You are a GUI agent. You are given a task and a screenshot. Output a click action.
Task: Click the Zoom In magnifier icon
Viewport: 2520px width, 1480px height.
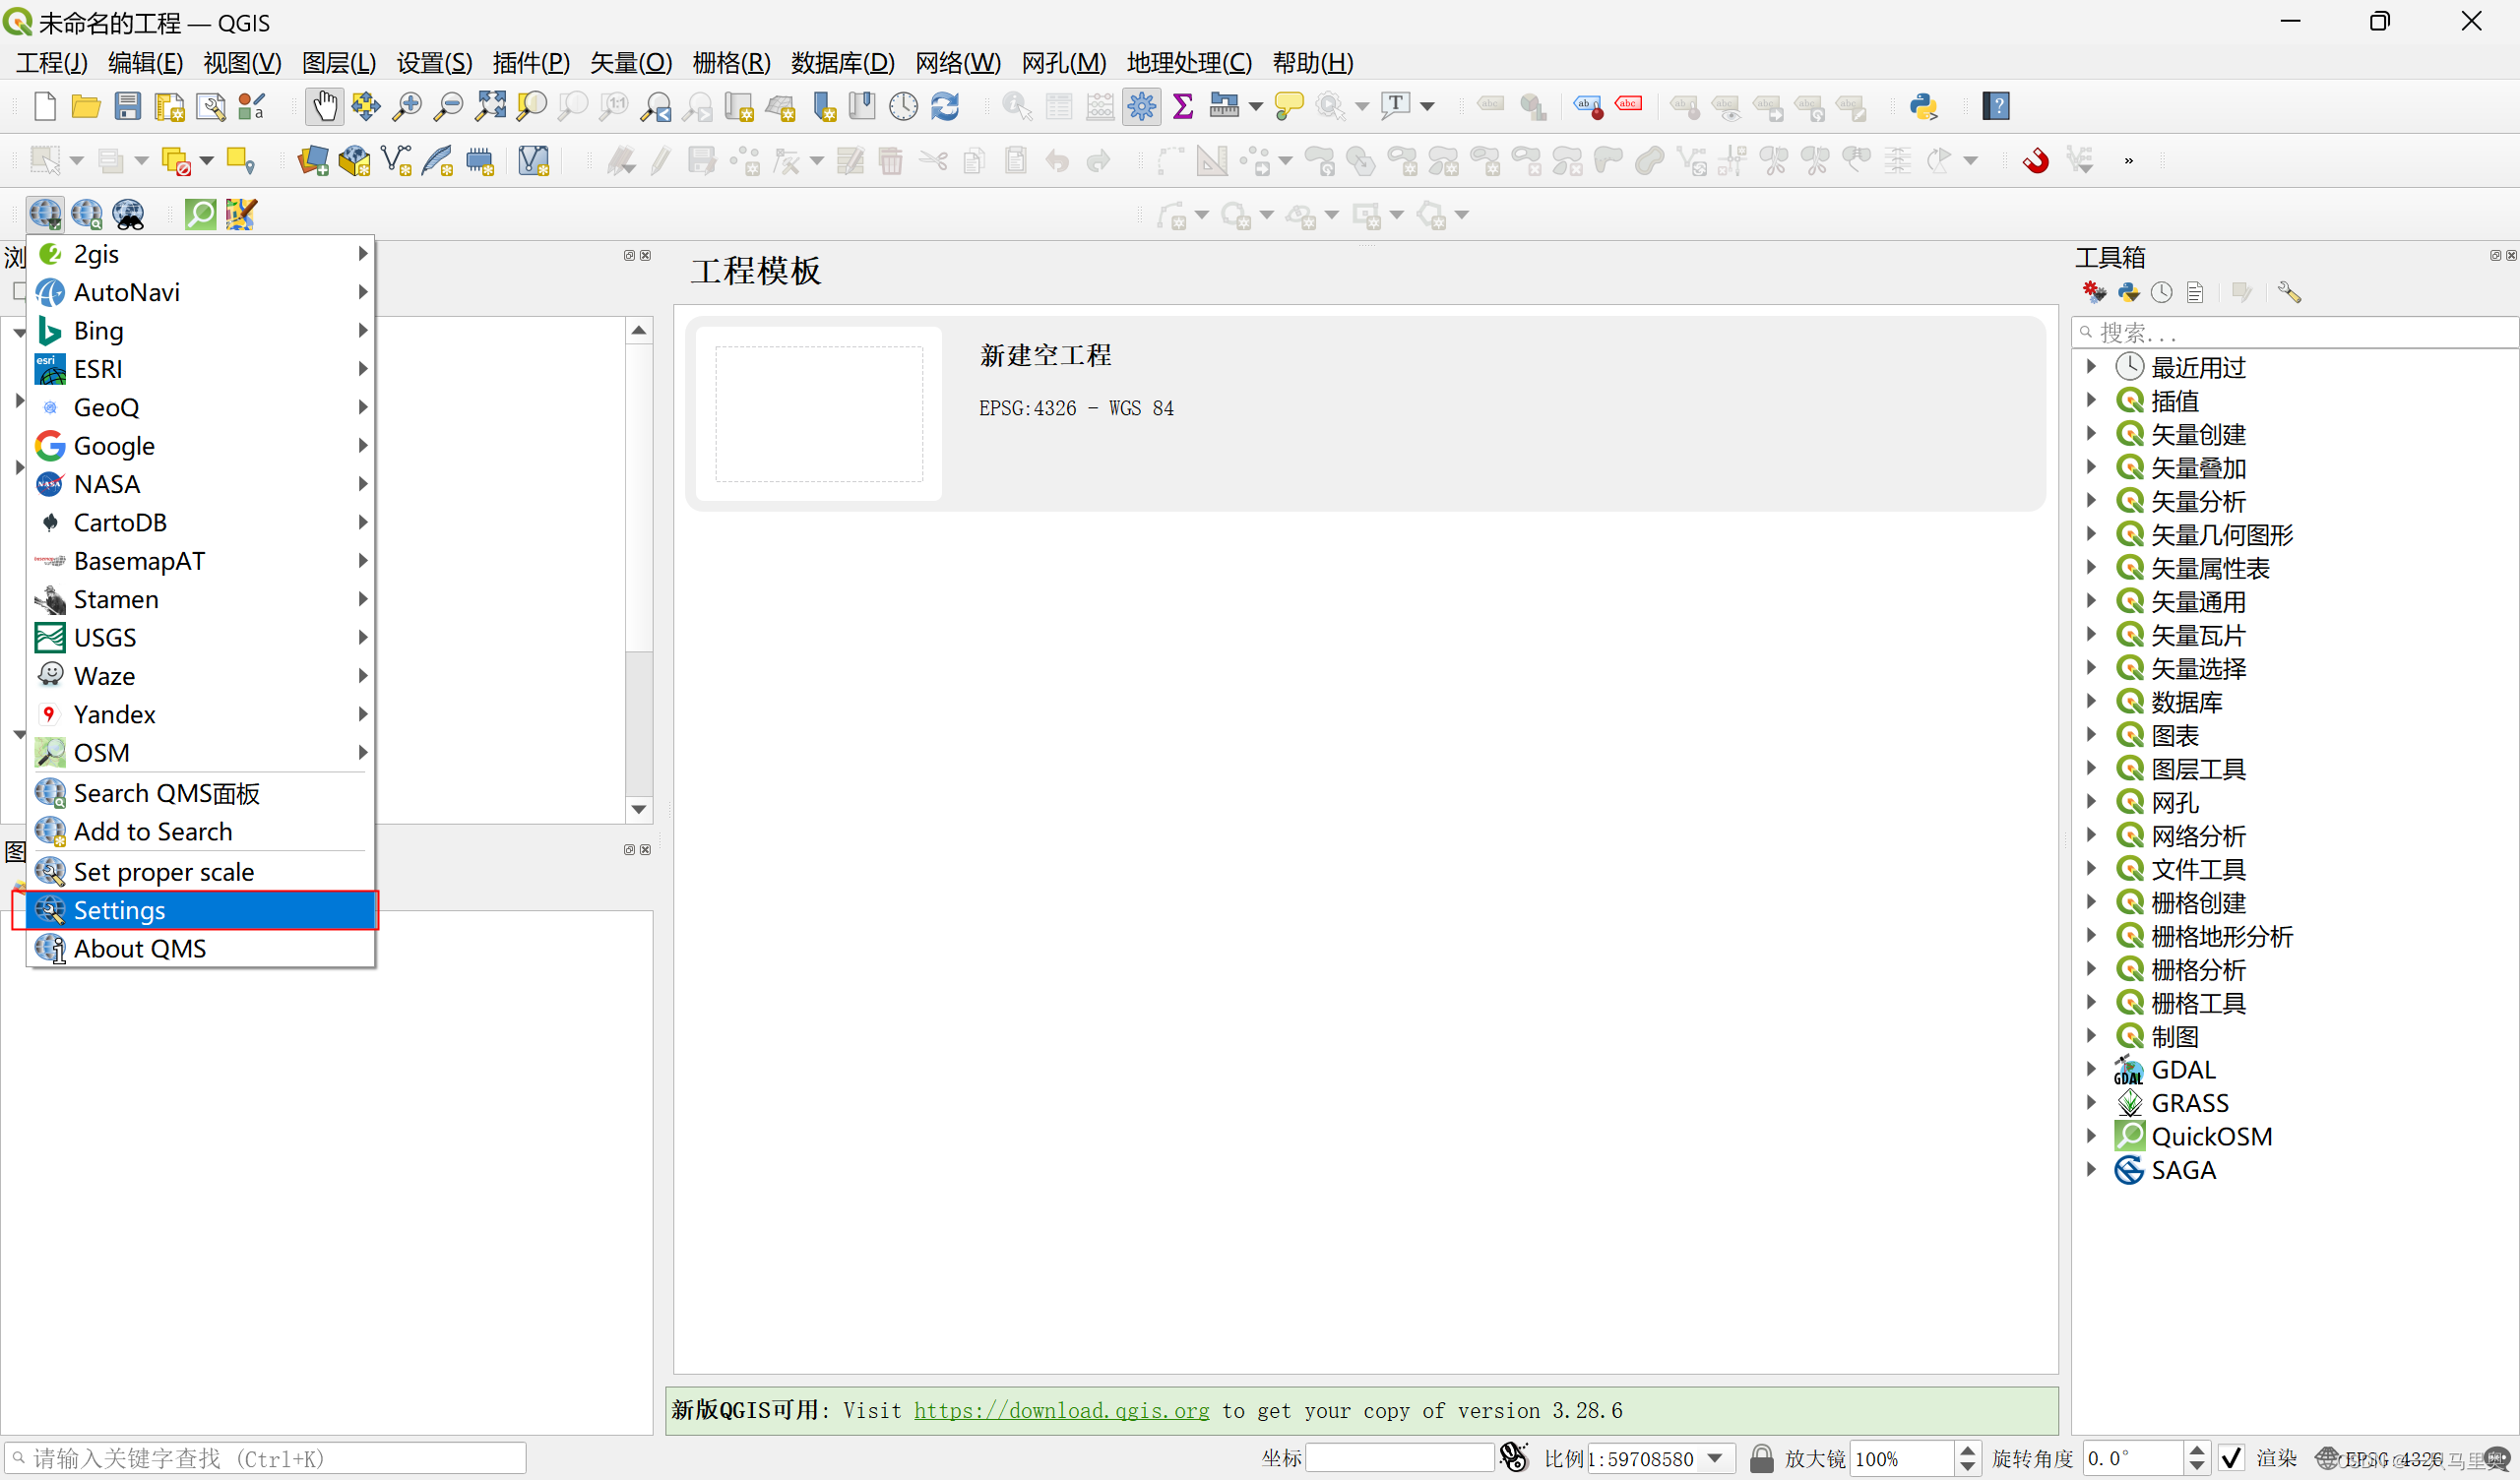tap(406, 106)
